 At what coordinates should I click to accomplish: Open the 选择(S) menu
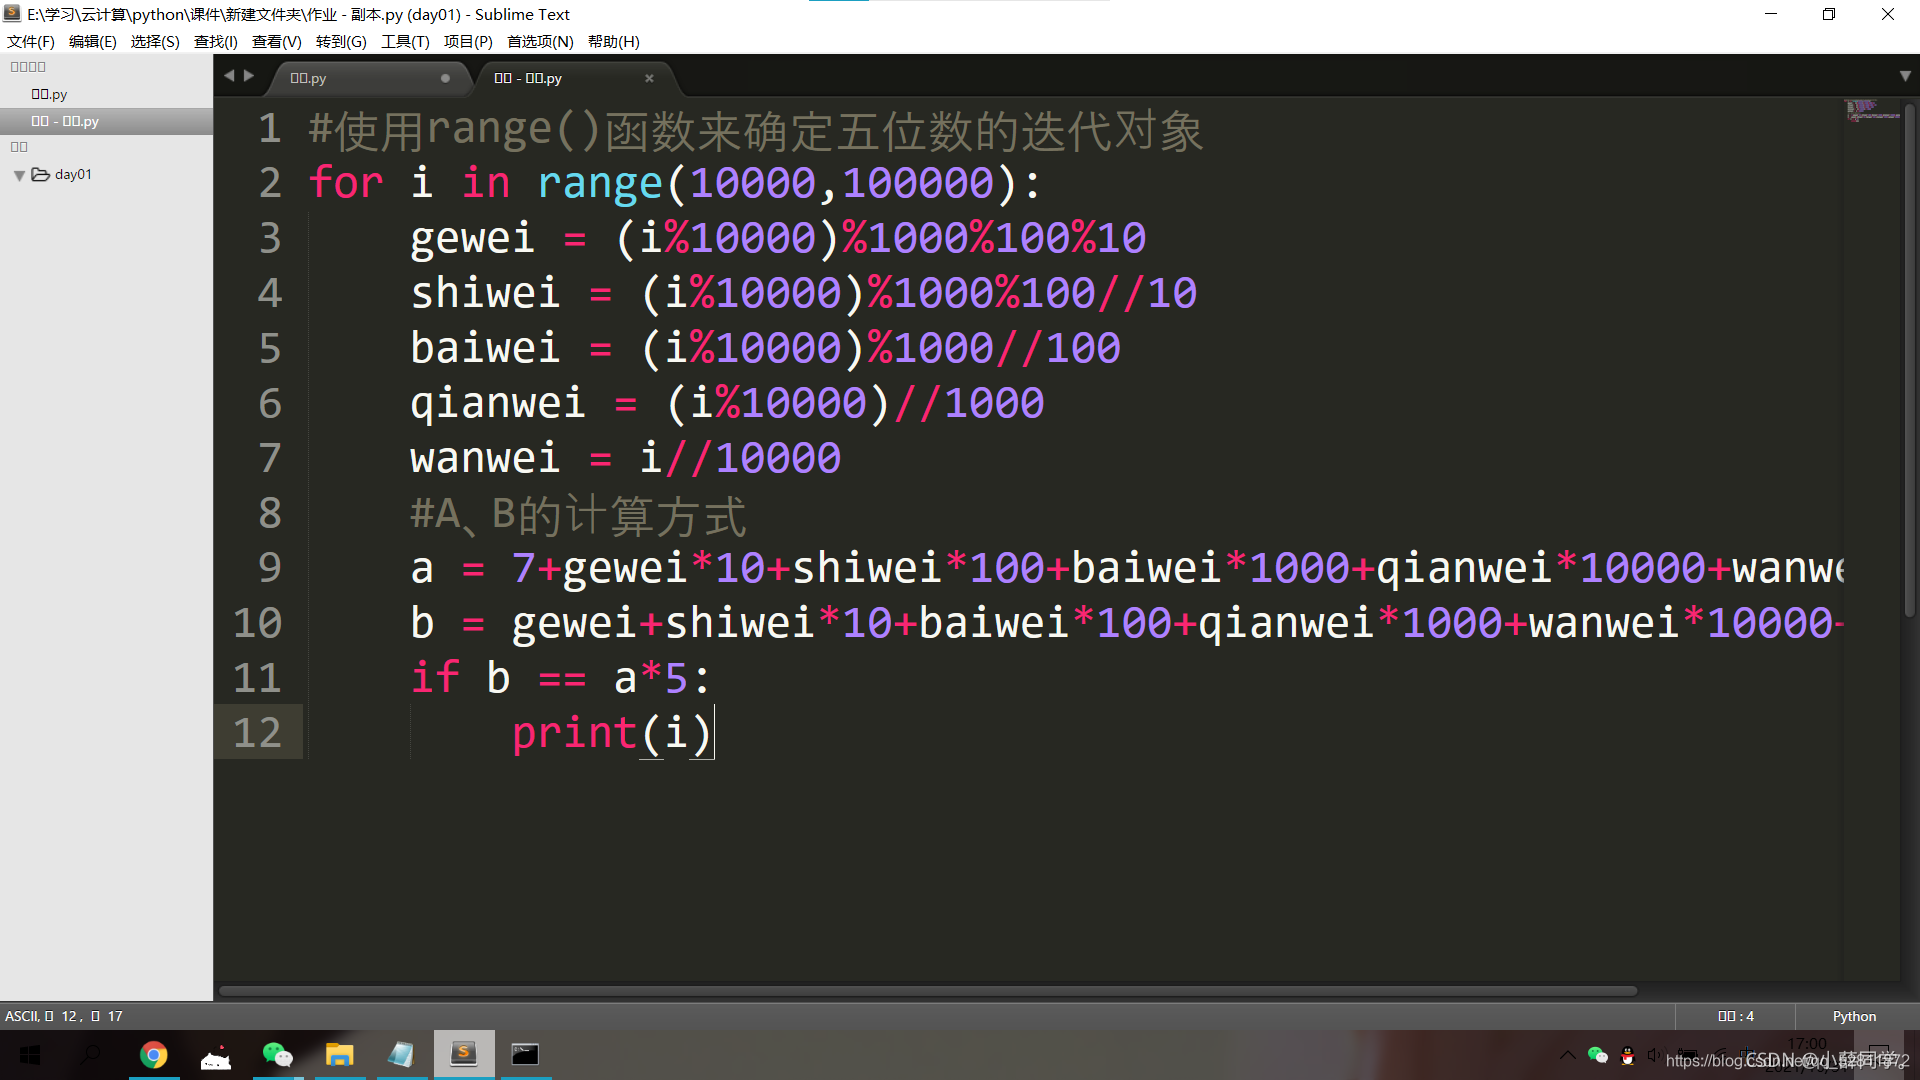155,41
